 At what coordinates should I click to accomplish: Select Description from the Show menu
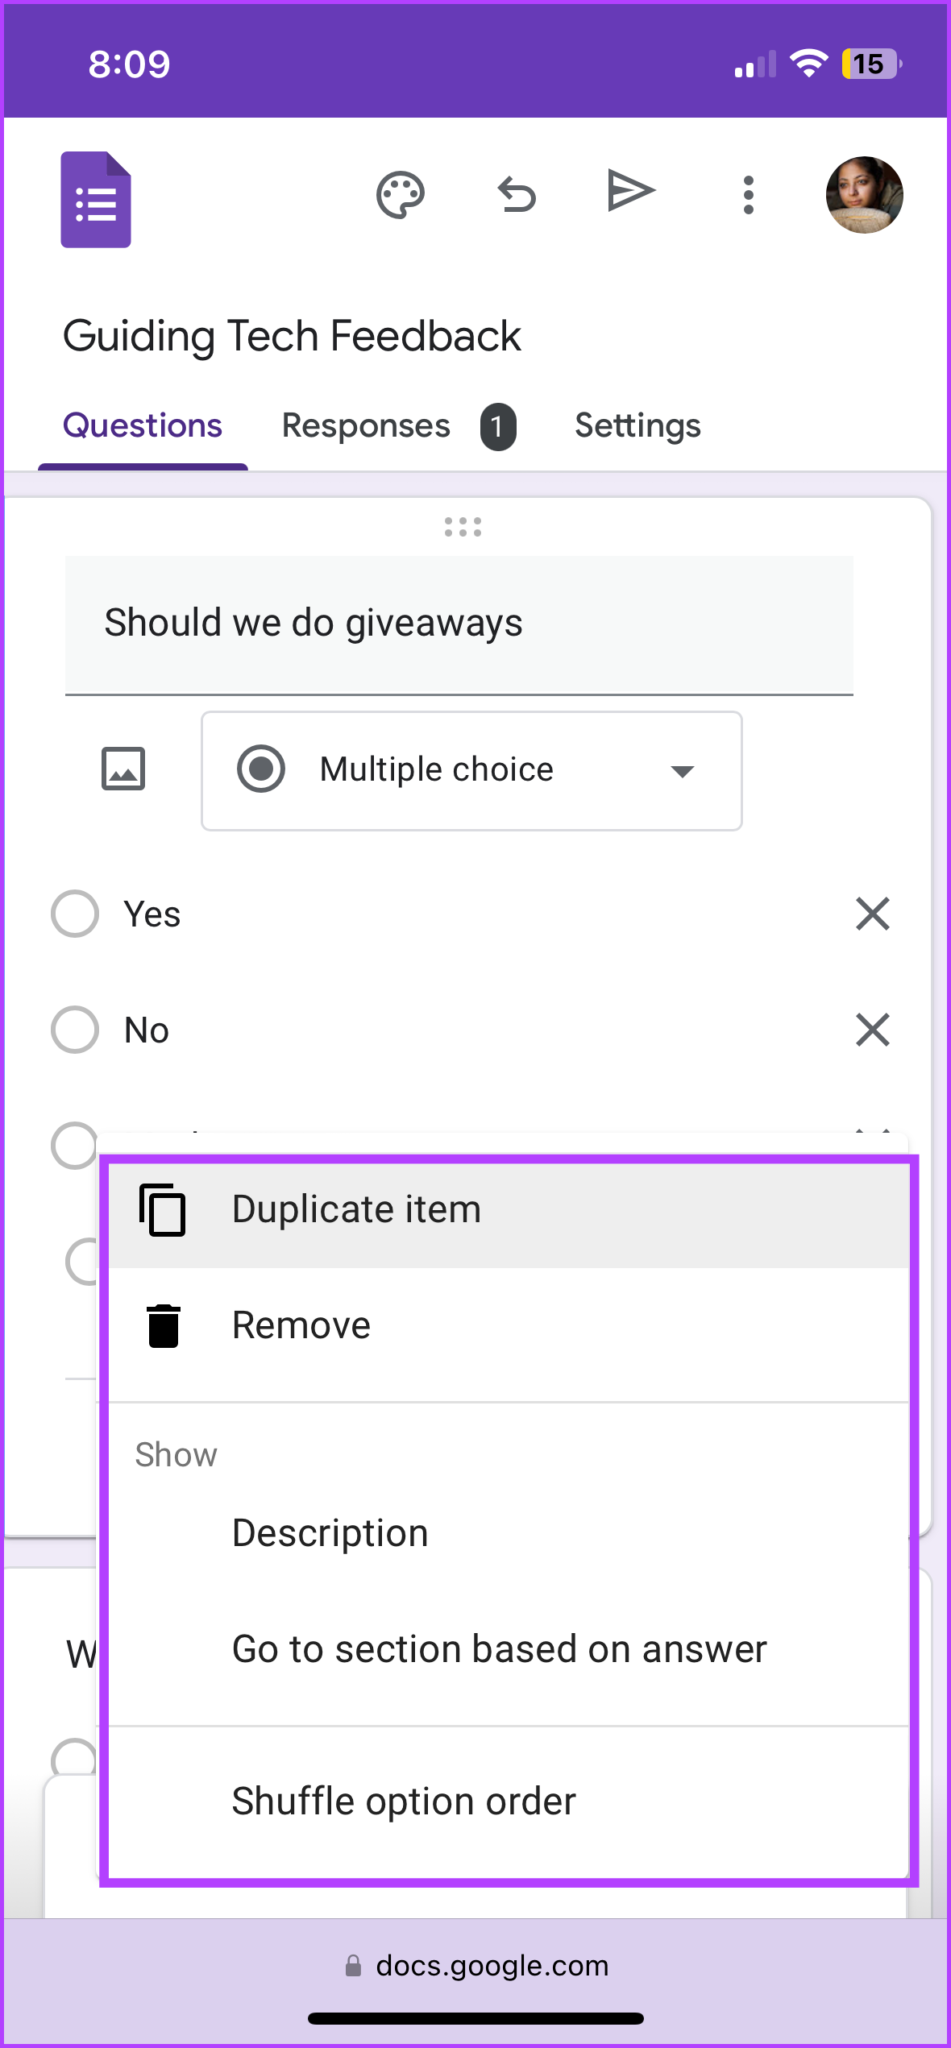(x=330, y=1532)
